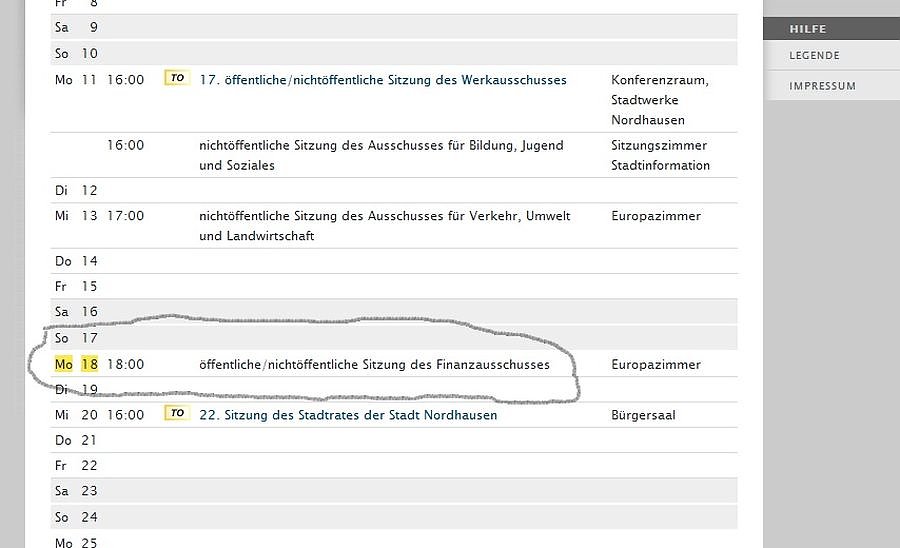Select the Verkehr, Umwelt und Landwirtschaft session
Viewport: 900px width, 548px height.
pos(385,225)
